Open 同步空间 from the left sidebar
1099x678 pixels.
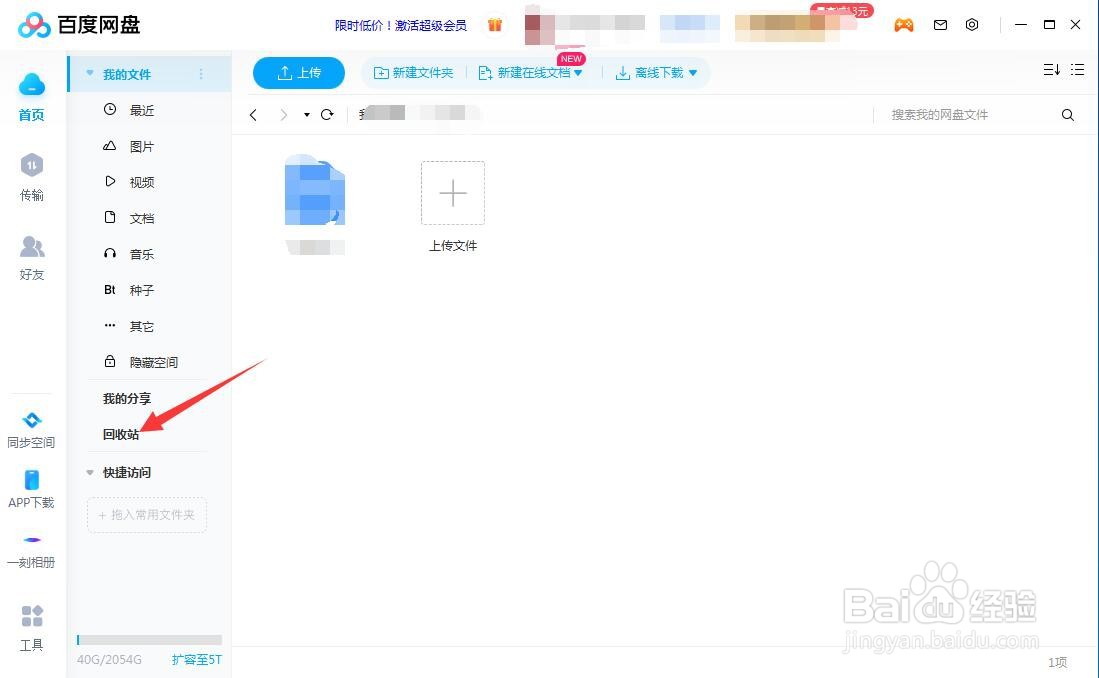click(x=31, y=428)
